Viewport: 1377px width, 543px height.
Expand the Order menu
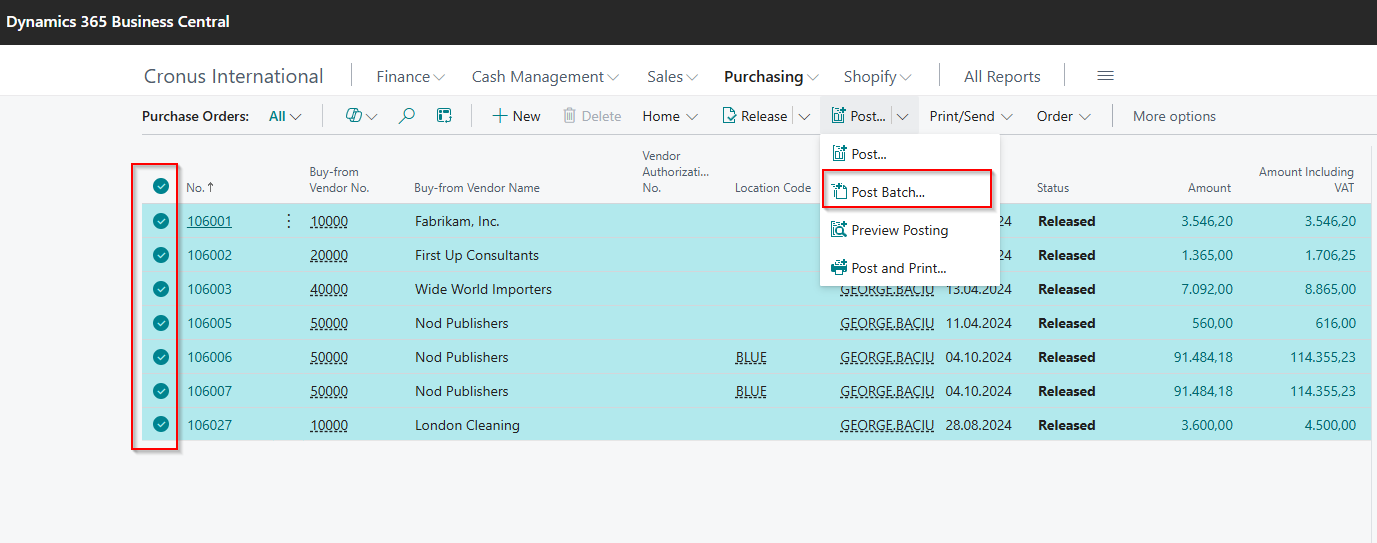point(1064,116)
